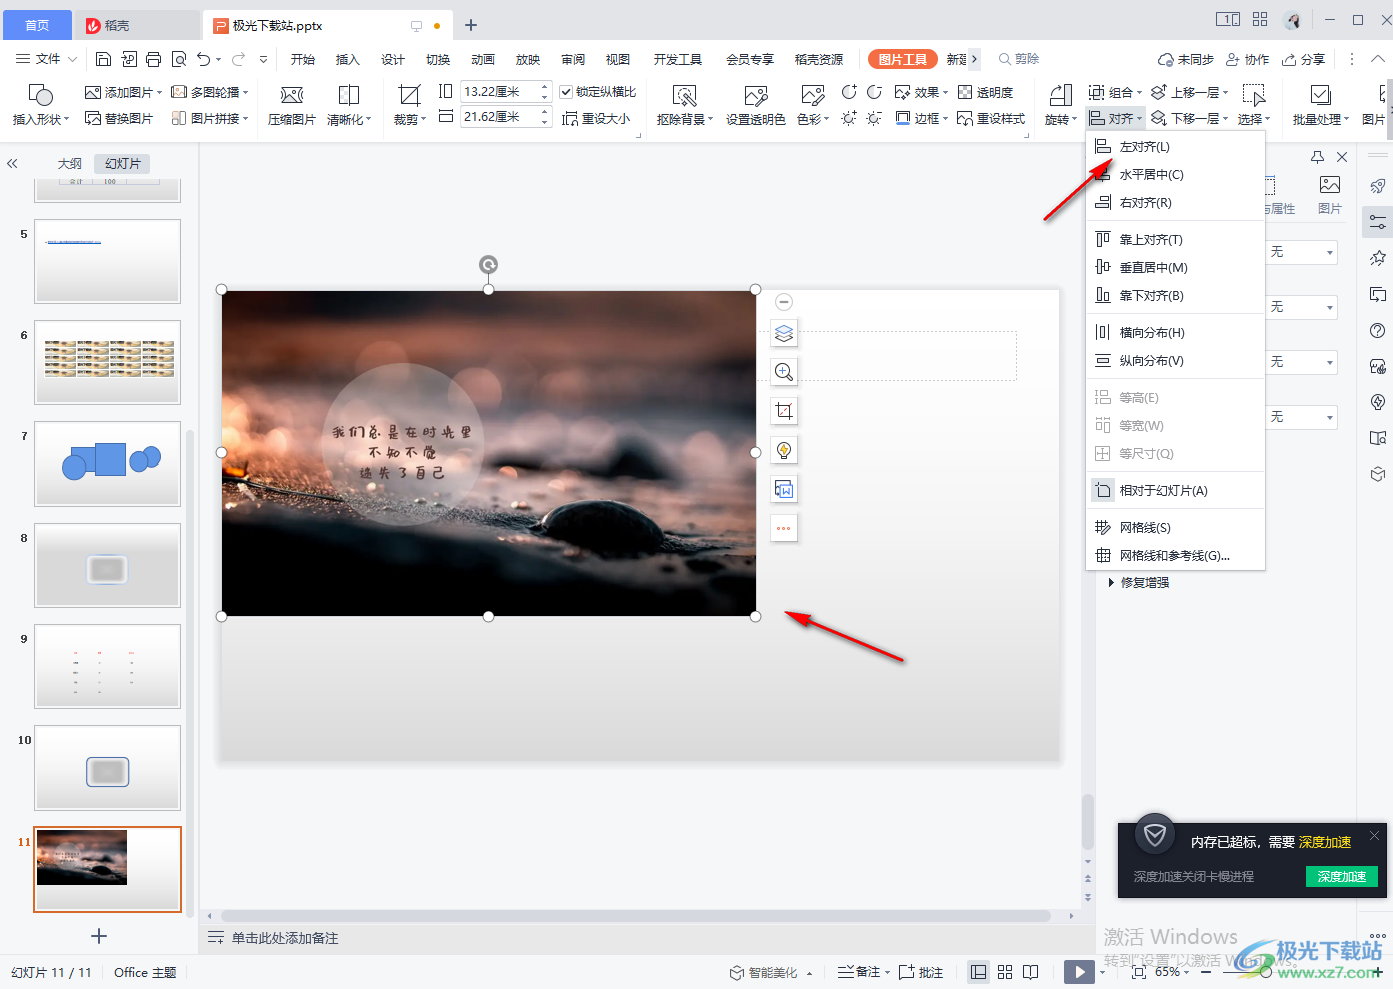1393x989 pixels.
Task: Collapse slide panel with double chevron
Action: [x=12, y=163]
